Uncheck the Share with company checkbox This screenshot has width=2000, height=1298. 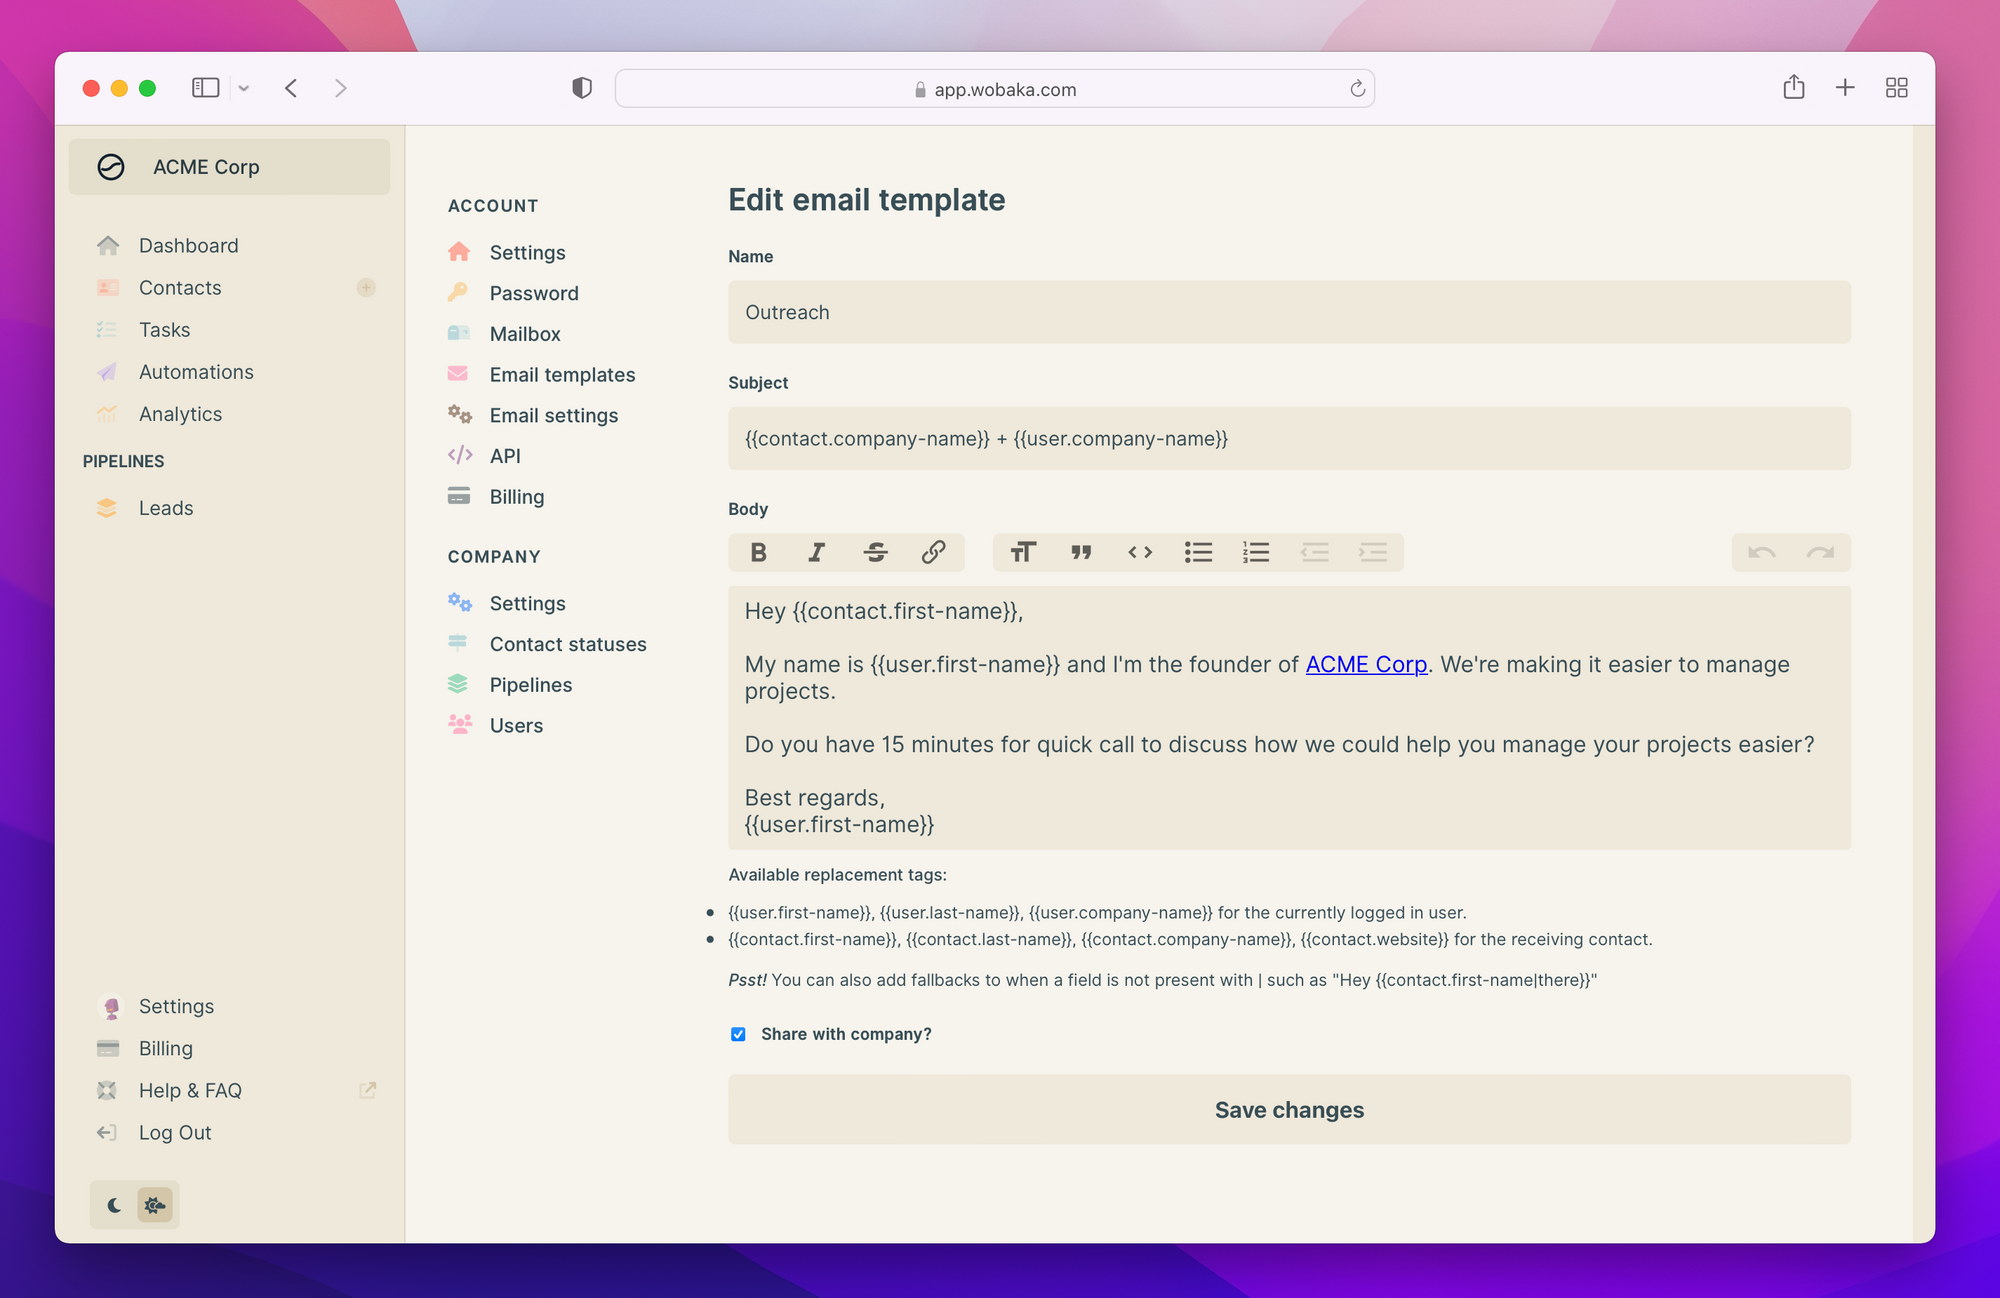coord(738,1034)
